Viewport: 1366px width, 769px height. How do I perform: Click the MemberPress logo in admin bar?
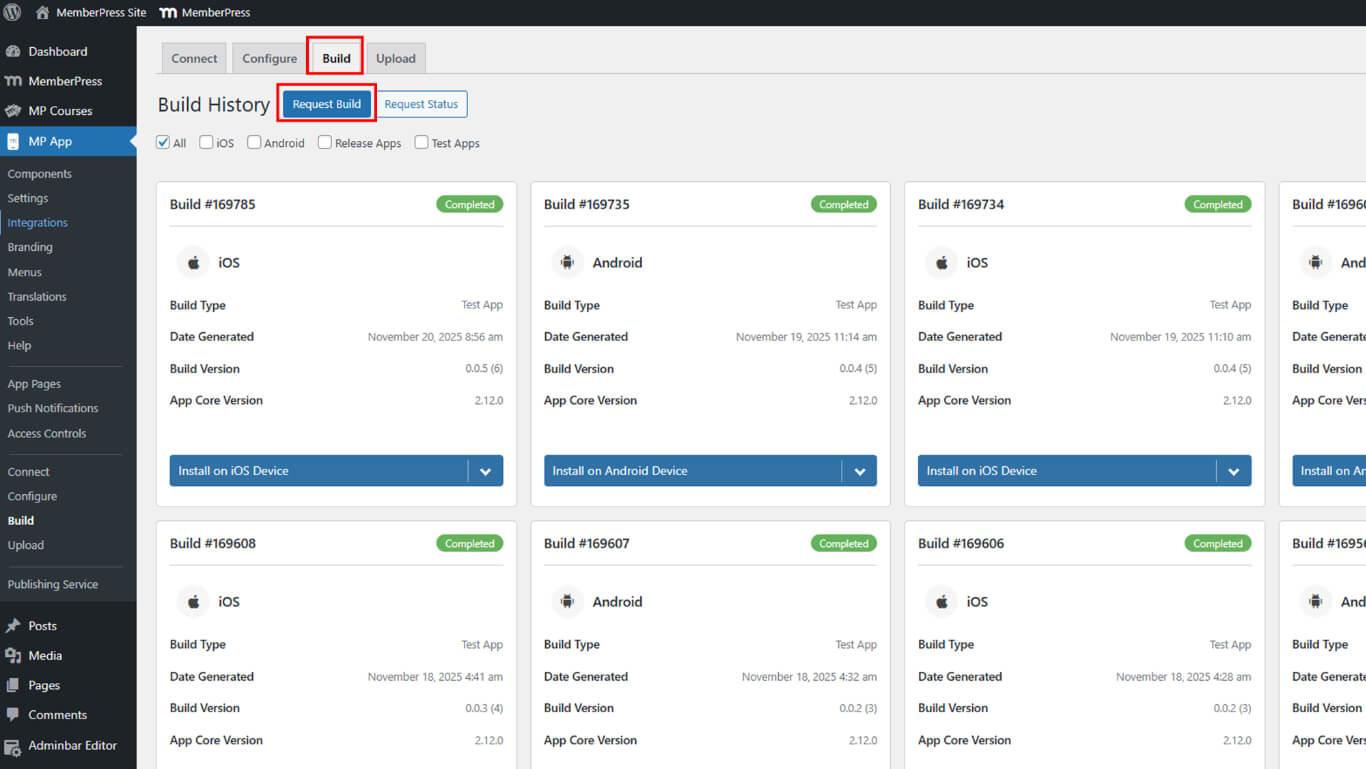(169, 13)
